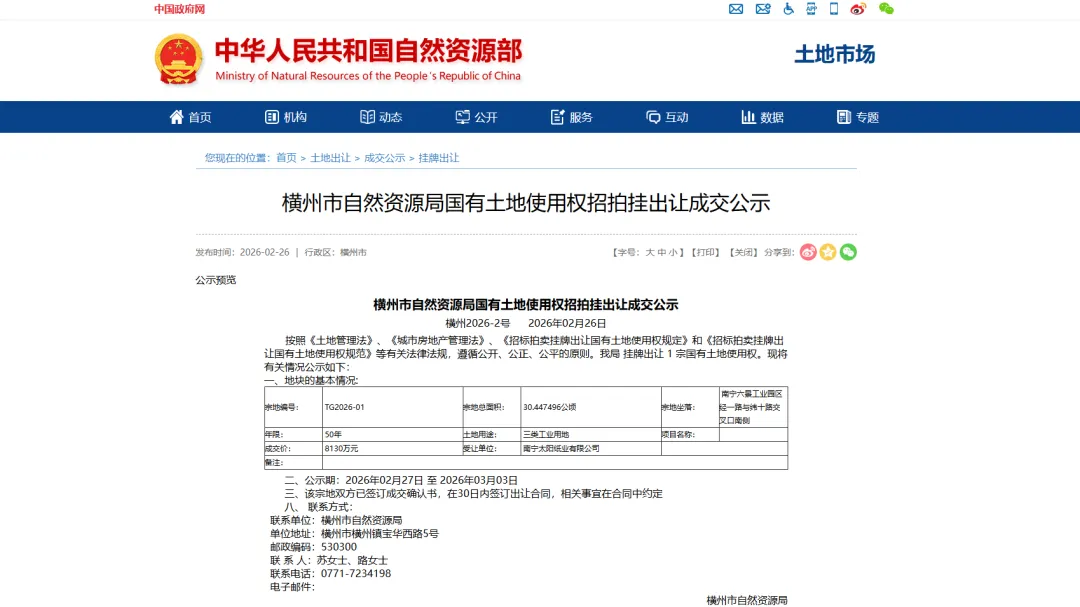Open the 动态 navigation menu

coord(381,117)
